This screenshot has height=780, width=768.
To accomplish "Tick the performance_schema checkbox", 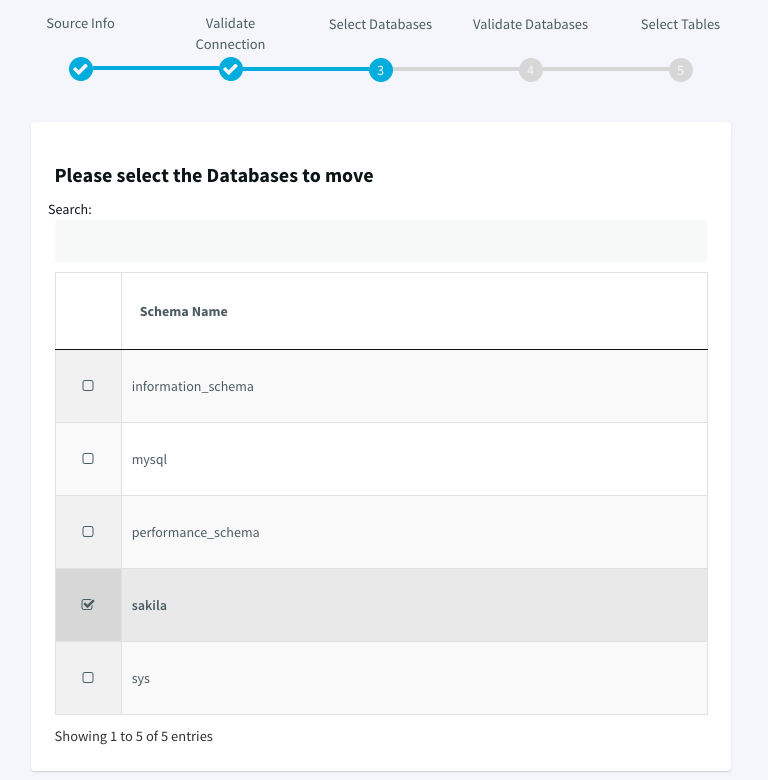I will 88,532.
